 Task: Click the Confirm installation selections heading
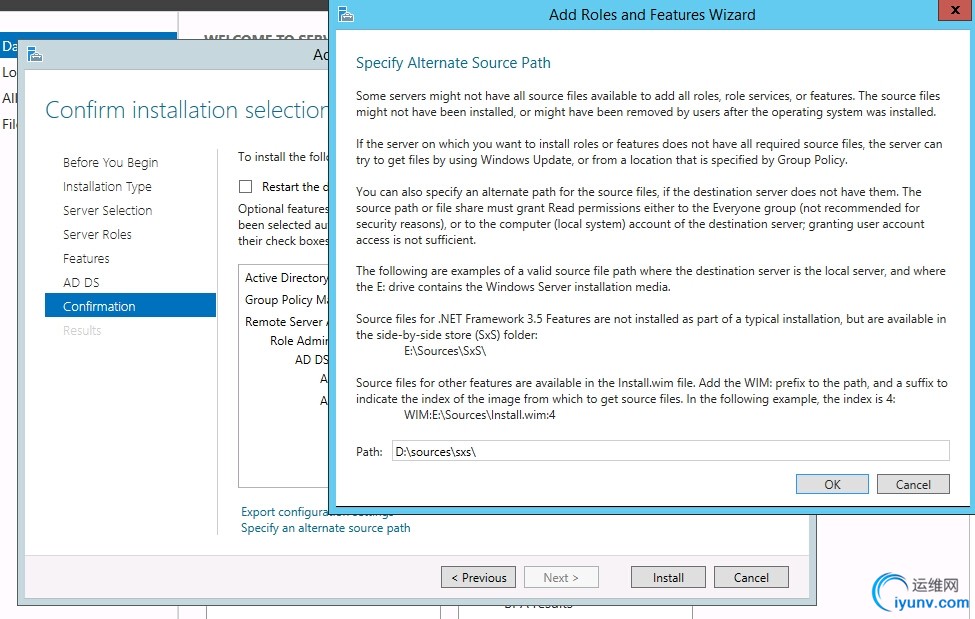click(x=187, y=110)
